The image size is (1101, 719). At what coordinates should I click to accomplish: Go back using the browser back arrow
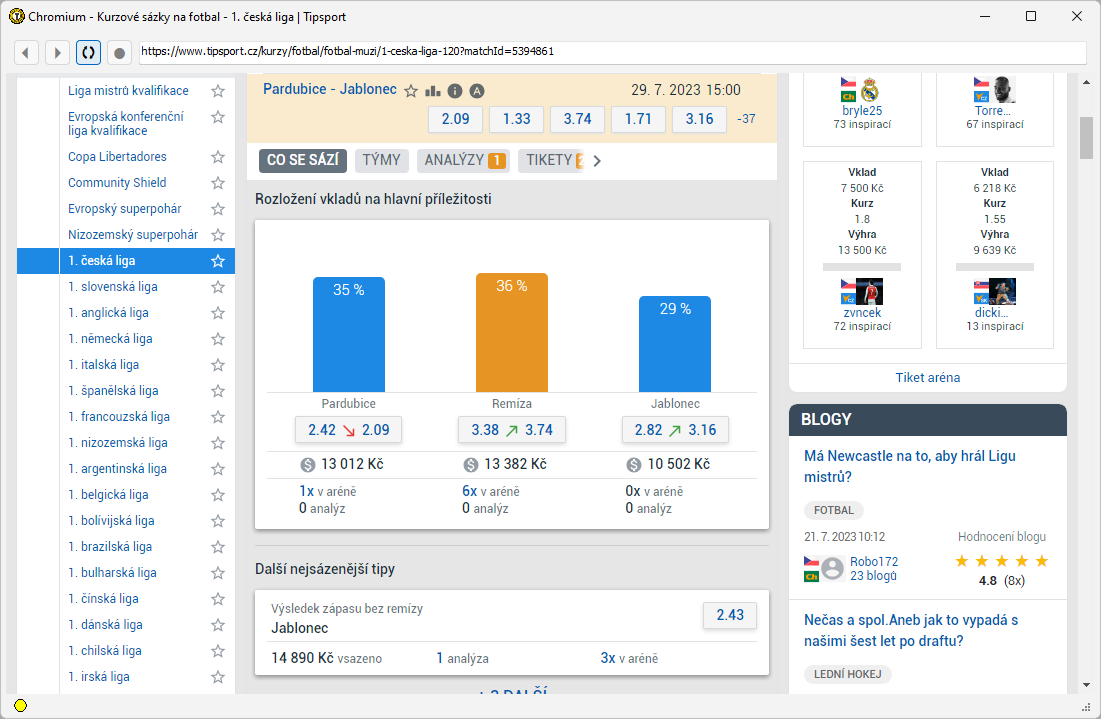[26, 53]
